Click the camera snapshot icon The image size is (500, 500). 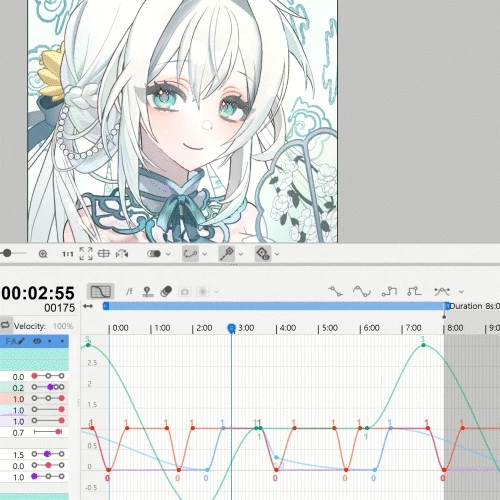184,292
